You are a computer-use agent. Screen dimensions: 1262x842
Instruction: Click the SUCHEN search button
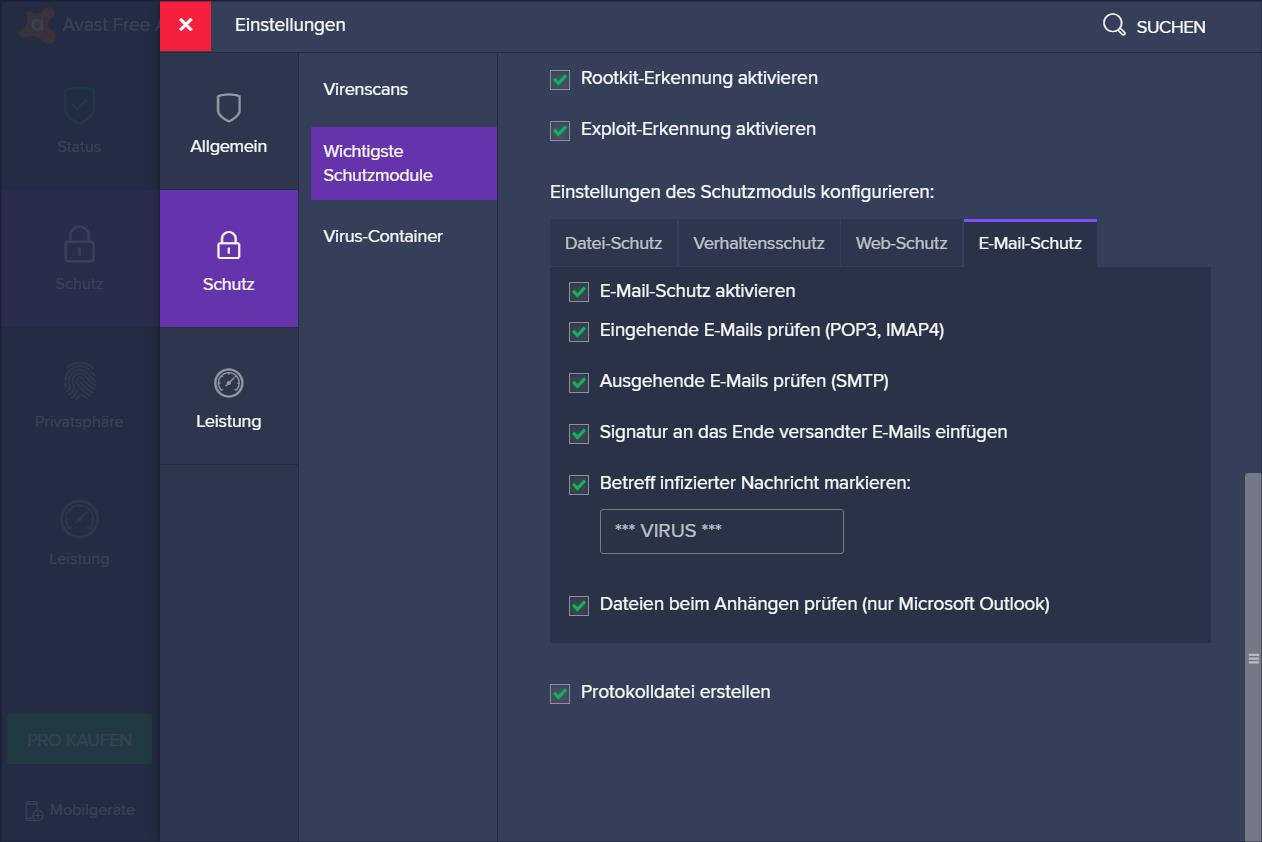(x=1154, y=26)
